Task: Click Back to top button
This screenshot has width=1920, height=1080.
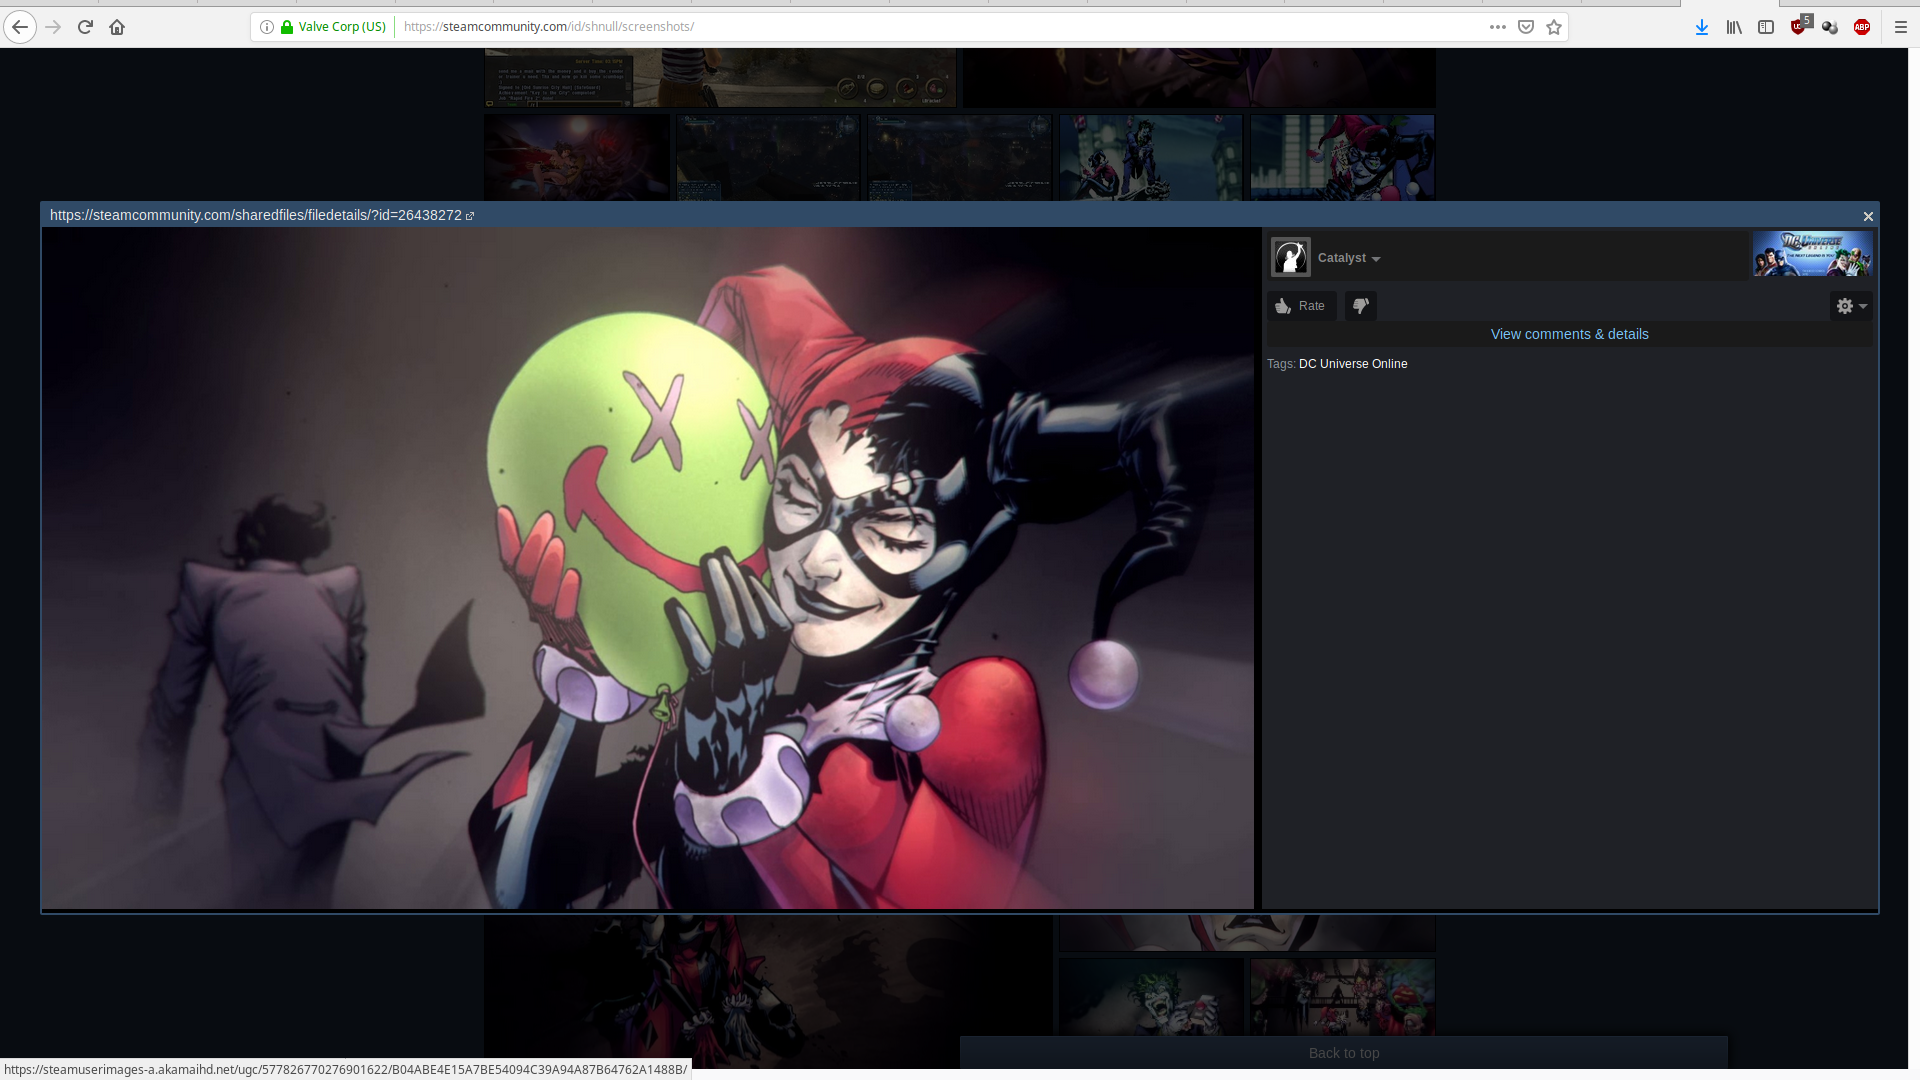Action: coord(1343,1053)
